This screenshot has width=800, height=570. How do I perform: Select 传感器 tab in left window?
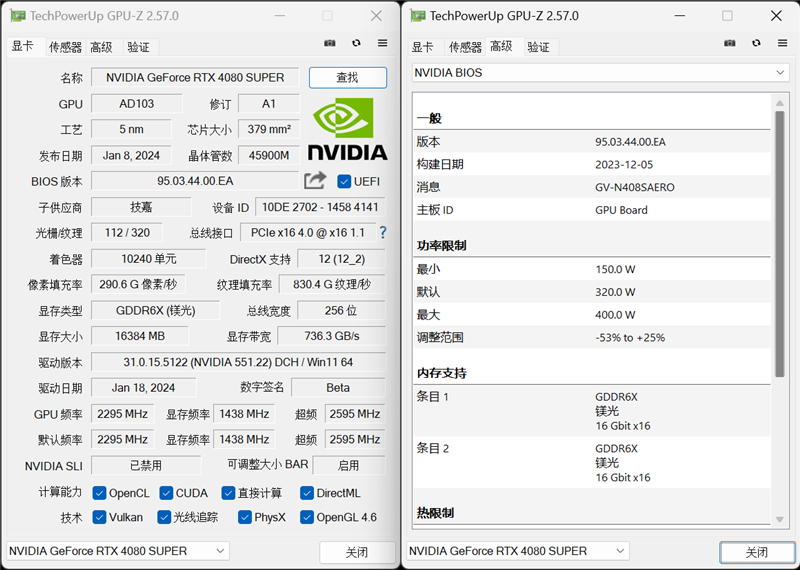click(x=65, y=47)
